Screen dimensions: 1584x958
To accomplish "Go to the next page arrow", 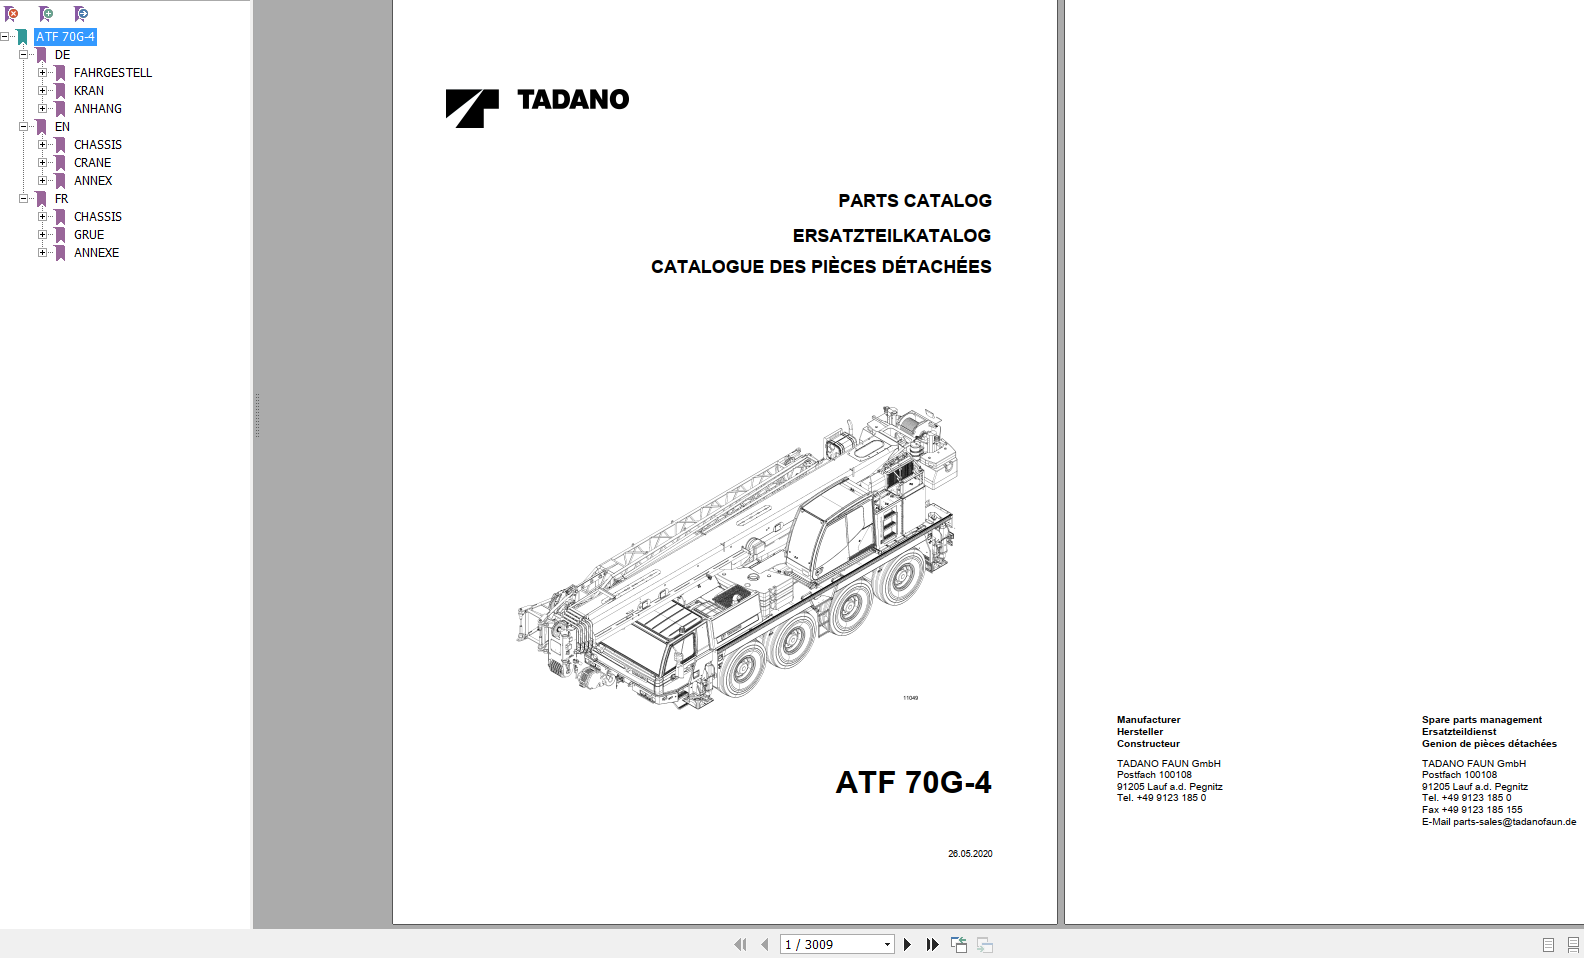I will pos(907,944).
